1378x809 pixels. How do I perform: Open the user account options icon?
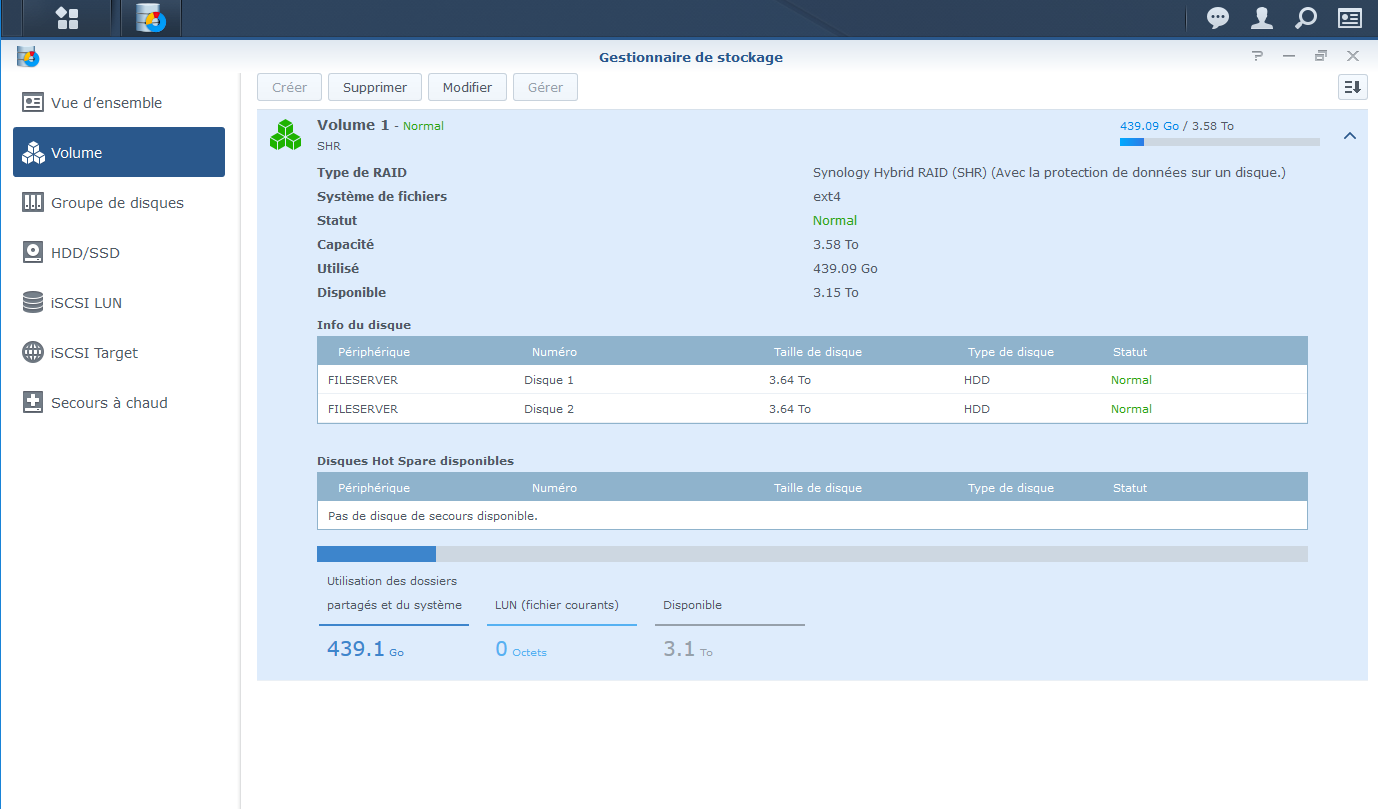(x=1262, y=18)
